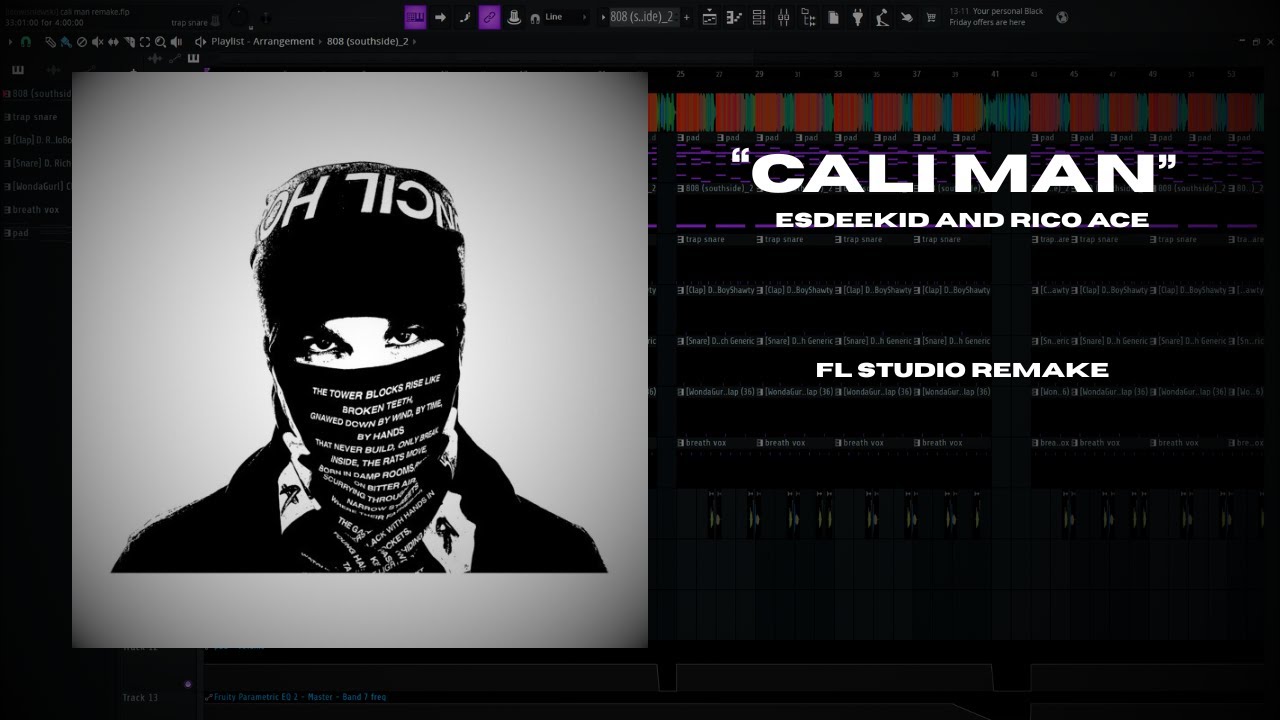This screenshot has width=1280, height=720.
Task: Select the [WondaGurl] pattern in picker
Action: point(37,186)
